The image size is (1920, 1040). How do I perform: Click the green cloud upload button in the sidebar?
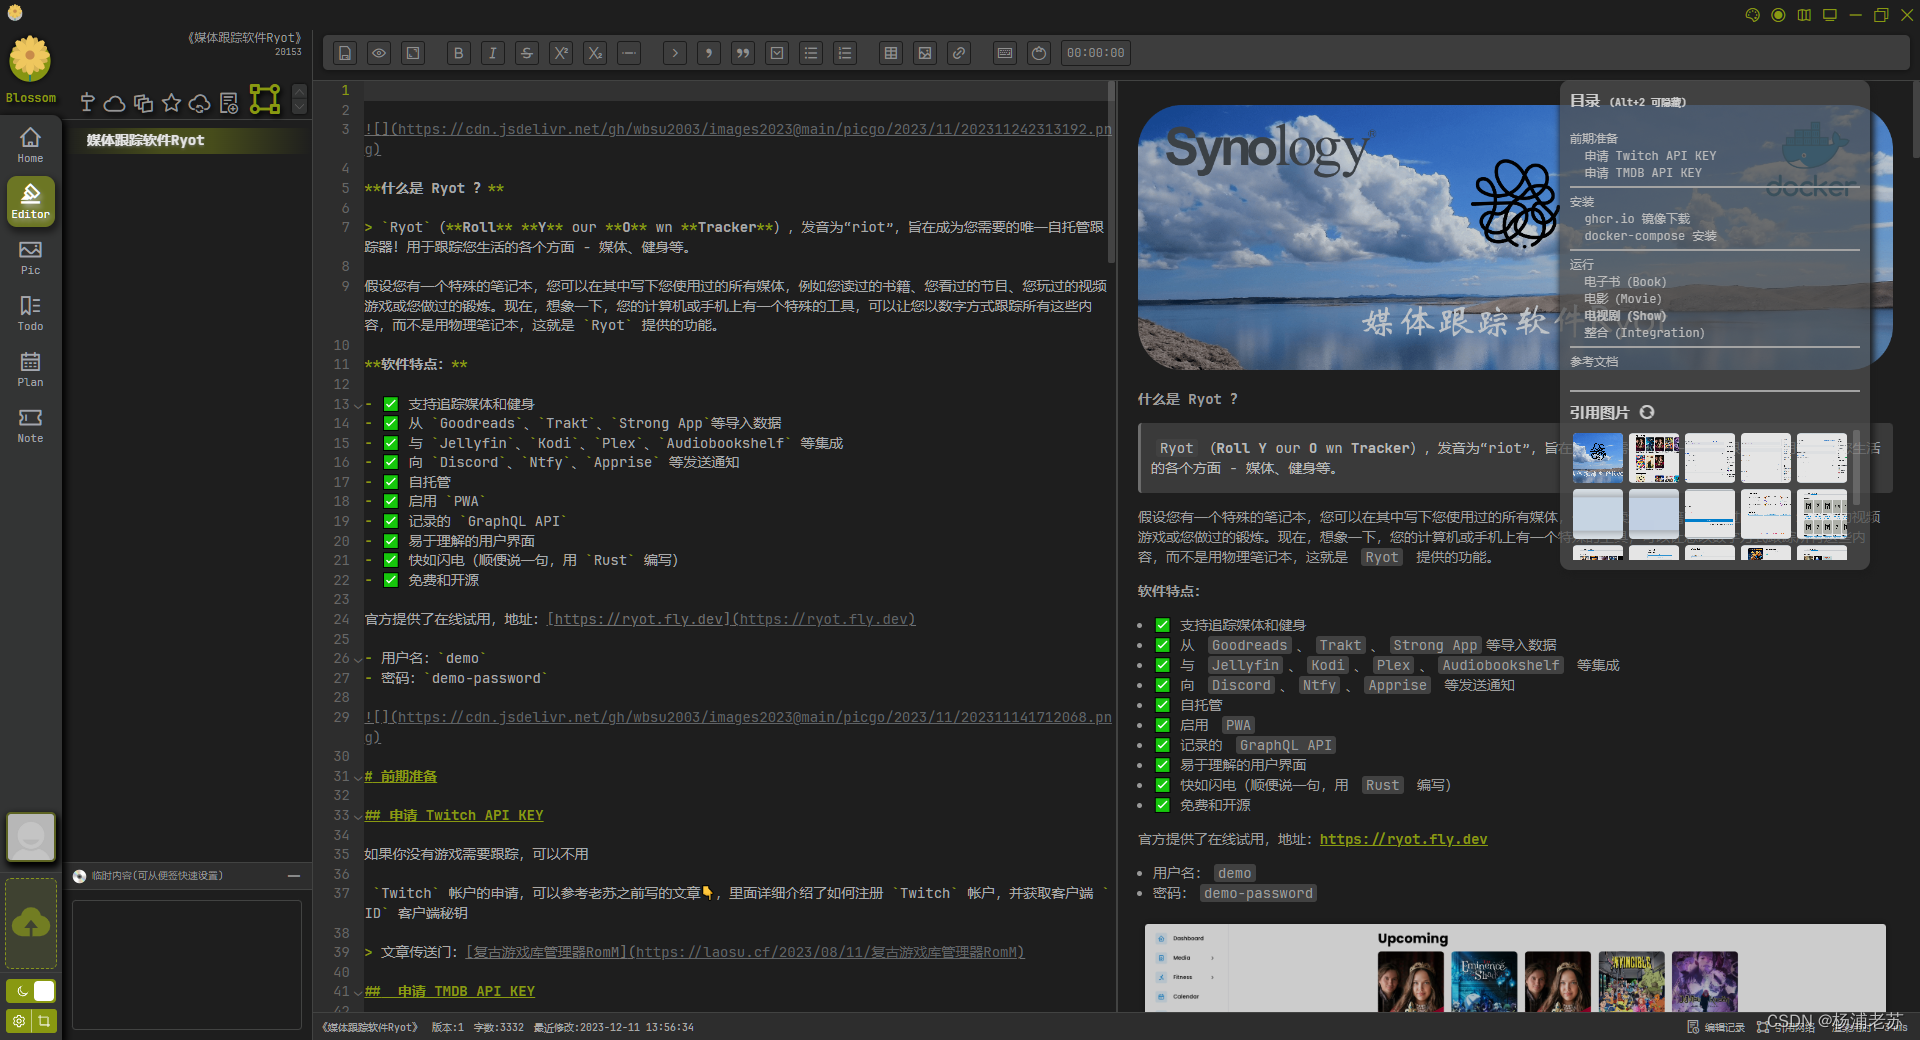(x=31, y=923)
